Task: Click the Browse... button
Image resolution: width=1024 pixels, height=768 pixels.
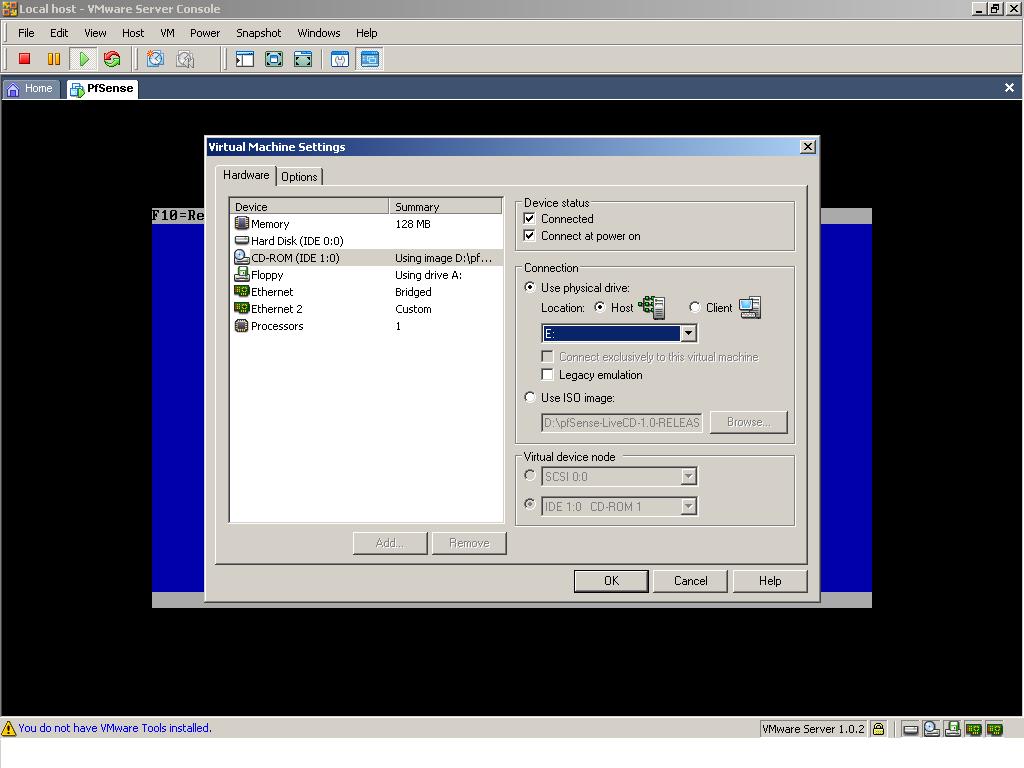Action: (x=748, y=423)
